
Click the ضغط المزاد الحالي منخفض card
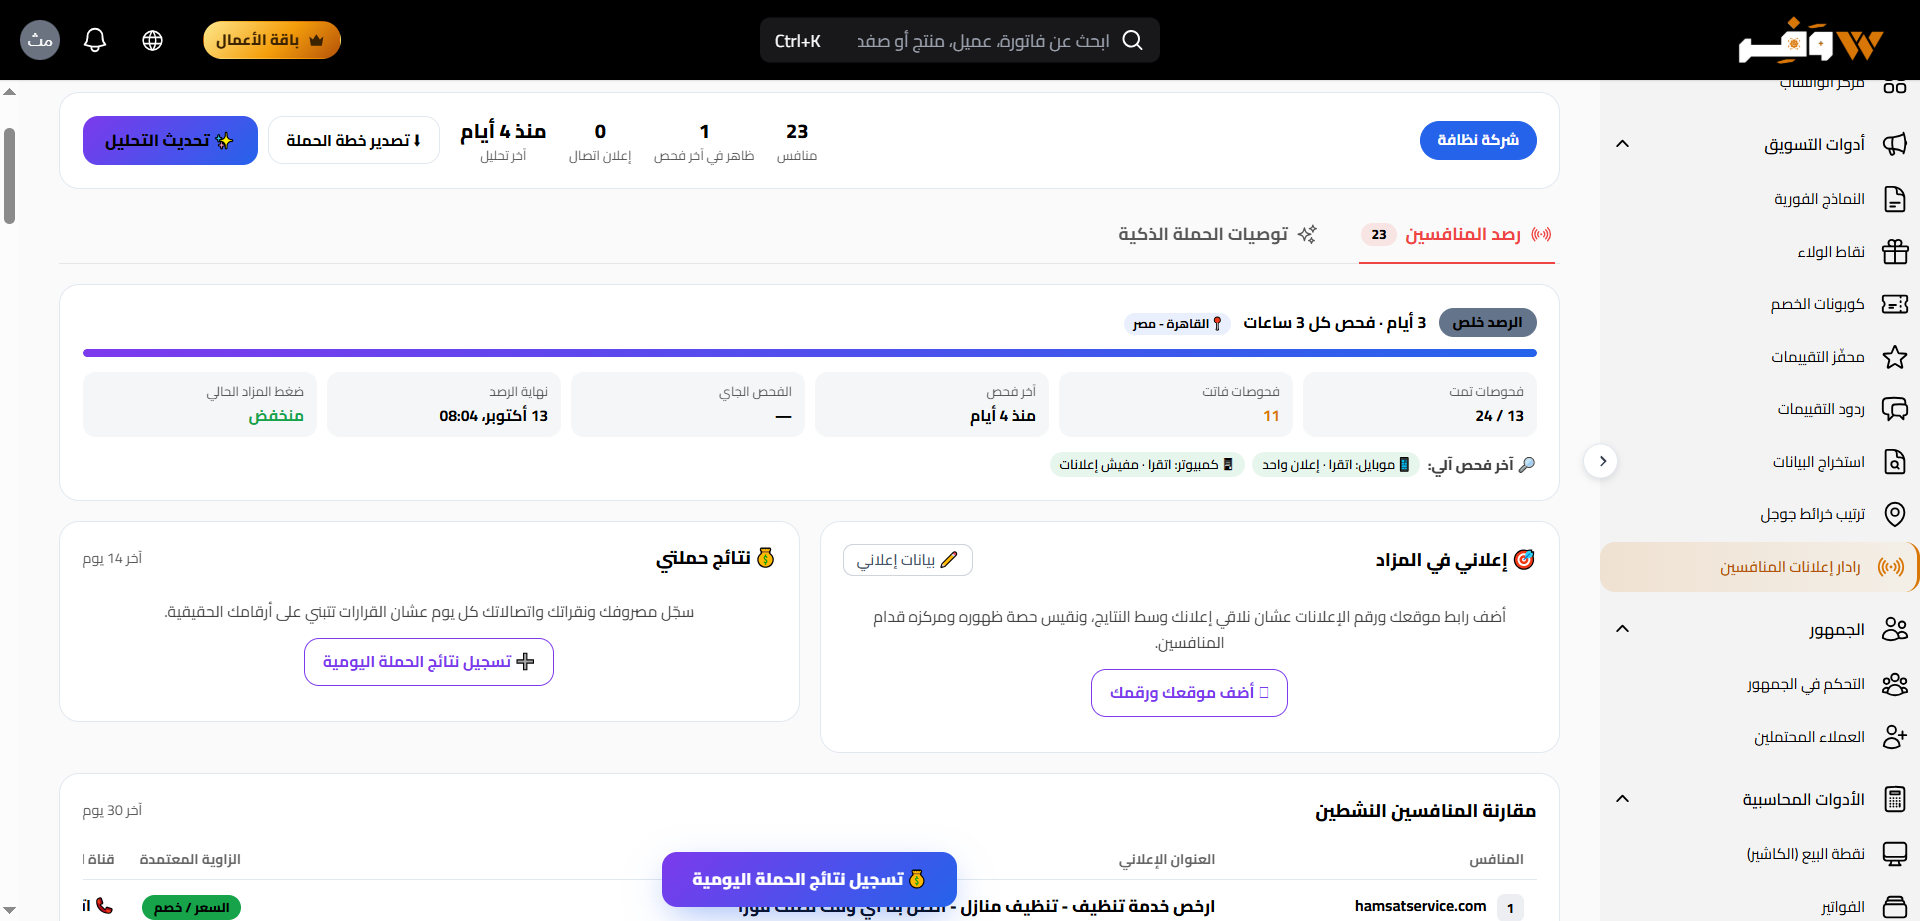[200, 404]
